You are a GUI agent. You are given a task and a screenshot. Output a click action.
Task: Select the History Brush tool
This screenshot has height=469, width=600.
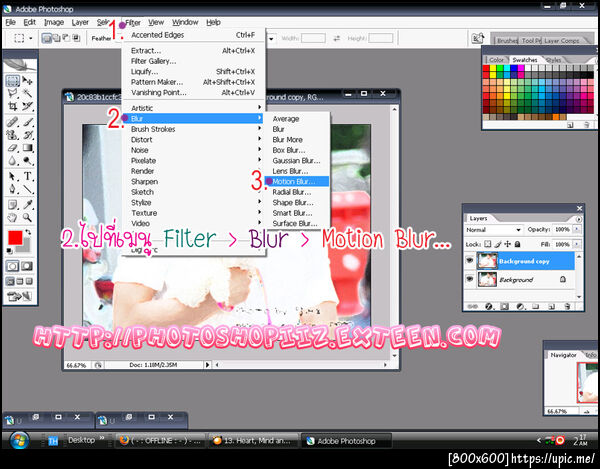[x=27, y=135]
